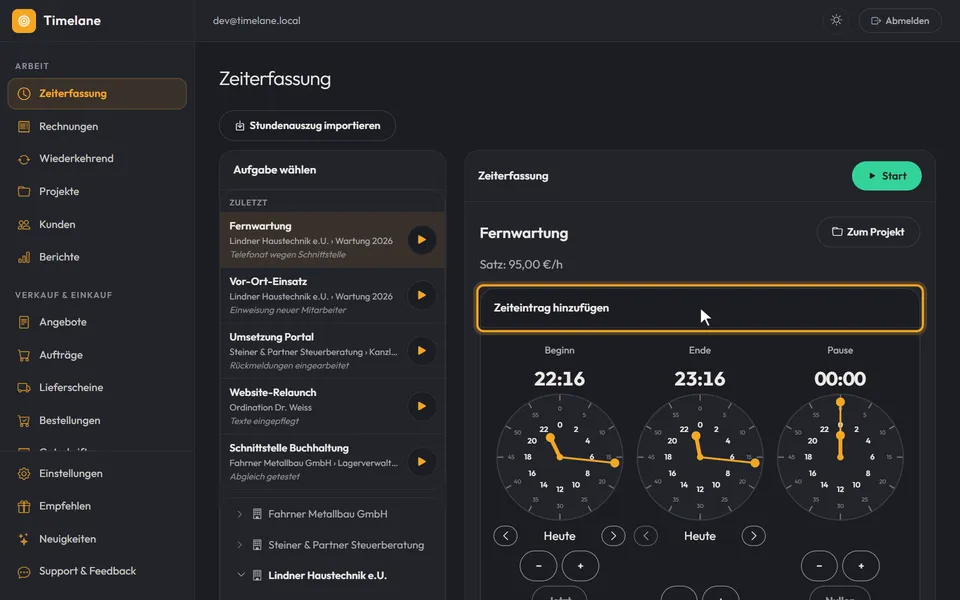Screen dimensions: 960x600
Task: Click minus button under Beginn
Action: tap(538, 566)
